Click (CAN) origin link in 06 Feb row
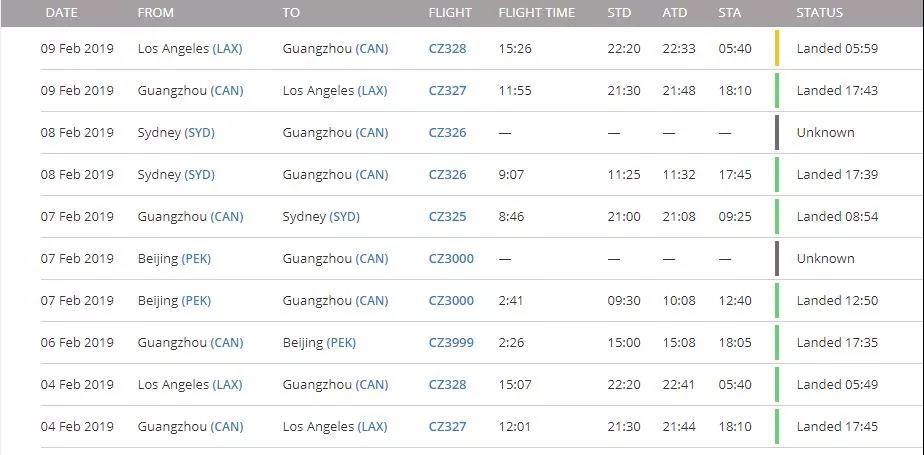924x455 pixels. tap(227, 342)
